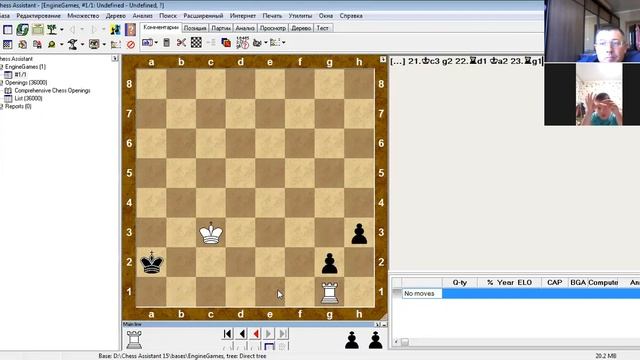Image resolution: width=640 pixels, height=360 pixels.
Task: Select Openings (36000) tree item
Action: [26, 82]
